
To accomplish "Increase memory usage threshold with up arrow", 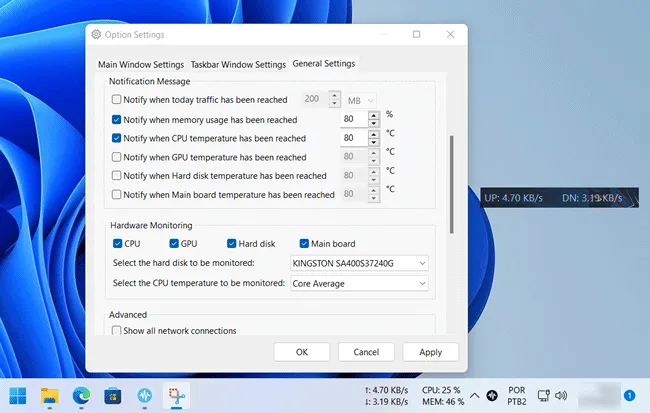I will click(374, 116).
